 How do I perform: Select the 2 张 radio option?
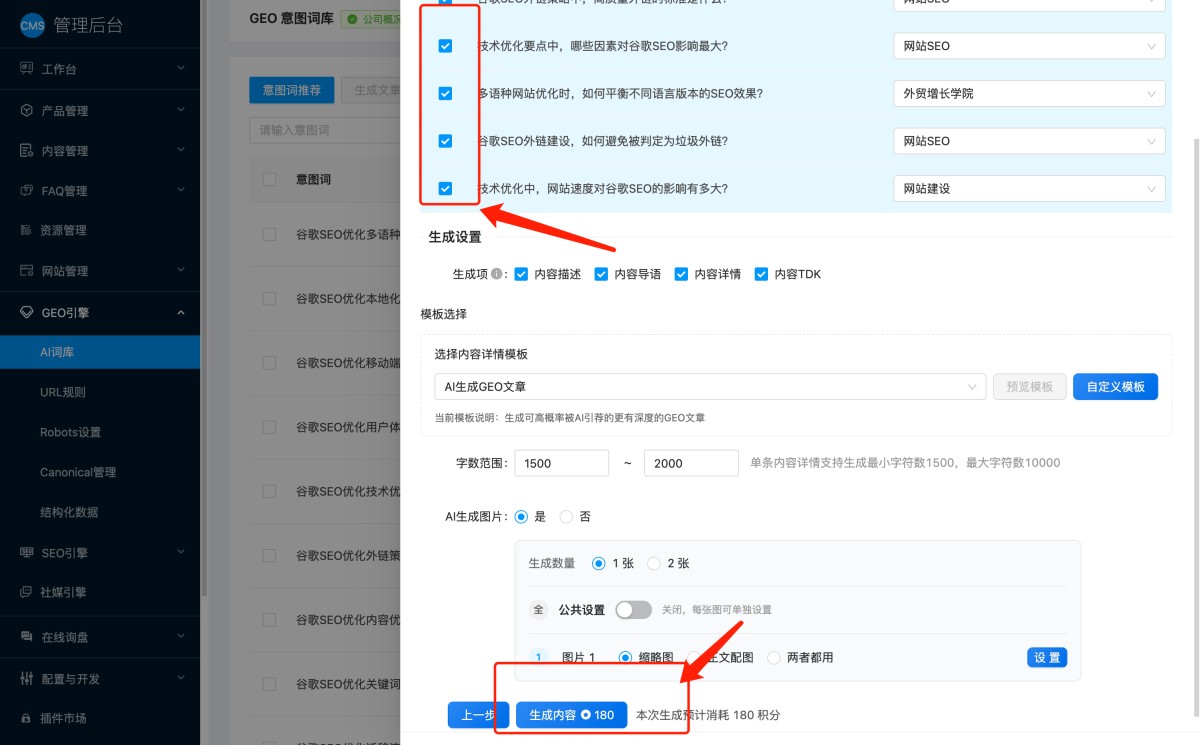click(654, 564)
